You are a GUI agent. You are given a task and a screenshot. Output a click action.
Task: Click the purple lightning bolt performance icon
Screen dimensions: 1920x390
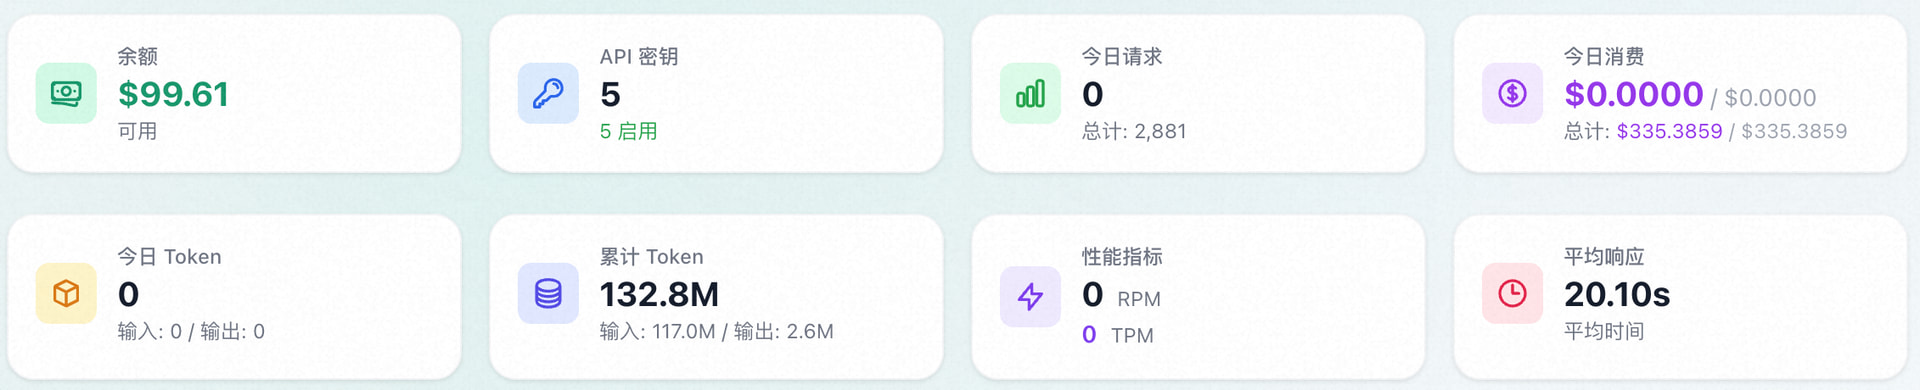point(1030,296)
